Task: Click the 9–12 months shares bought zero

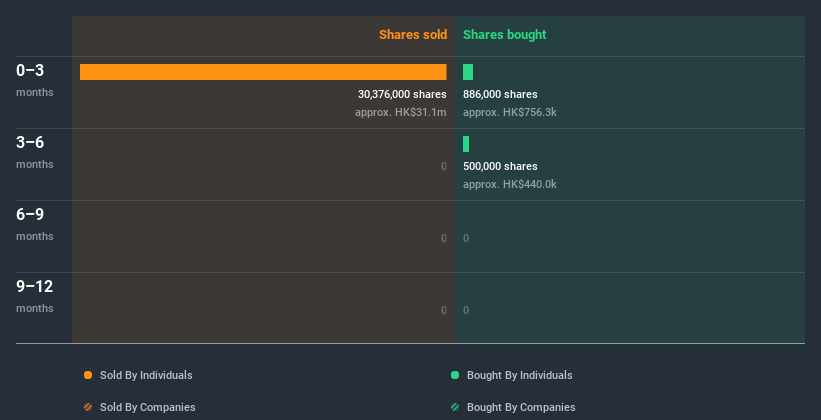Action: click(466, 311)
